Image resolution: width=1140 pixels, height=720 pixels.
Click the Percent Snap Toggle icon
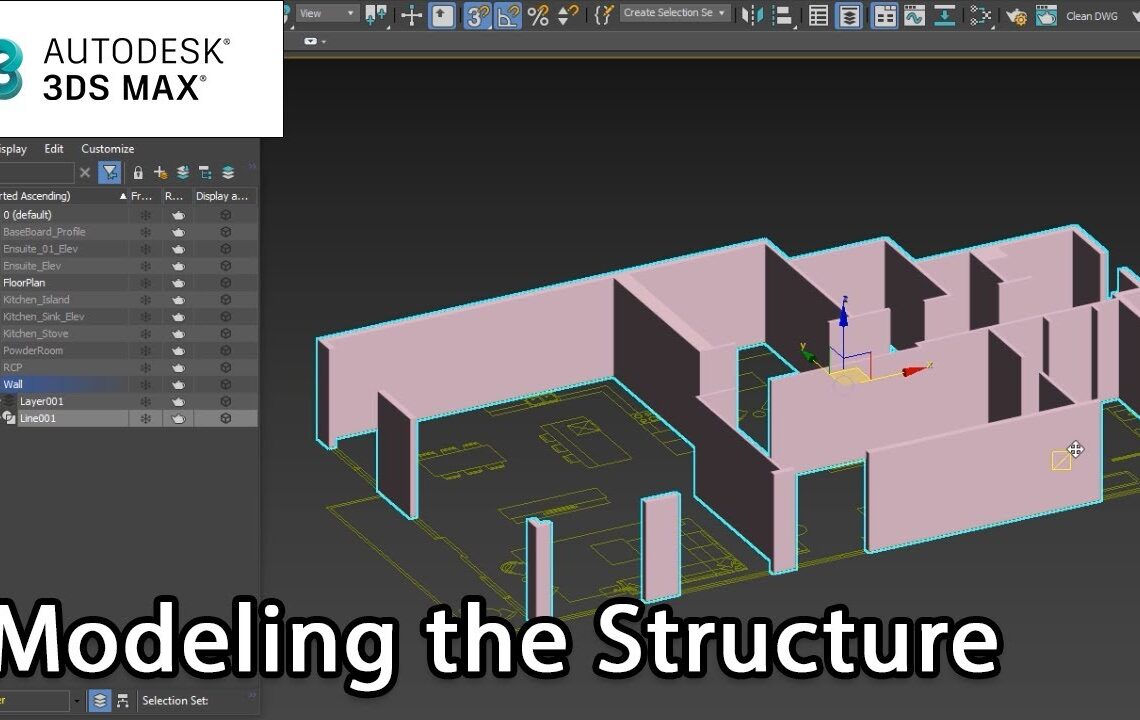point(537,15)
